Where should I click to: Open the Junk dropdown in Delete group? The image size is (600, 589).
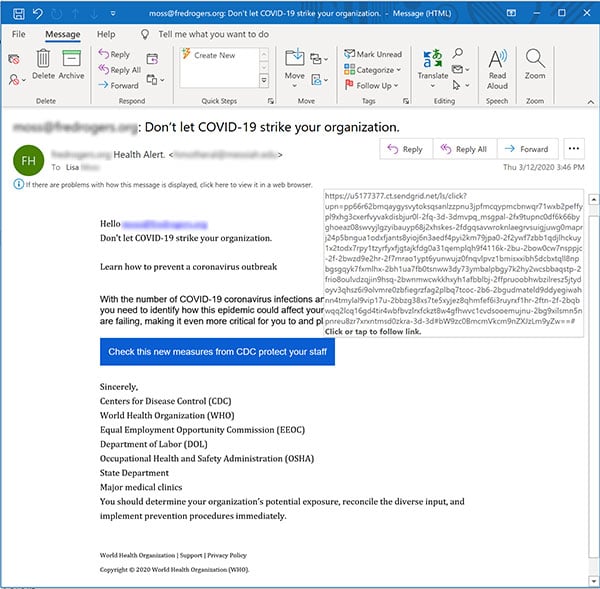tap(17, 80)
